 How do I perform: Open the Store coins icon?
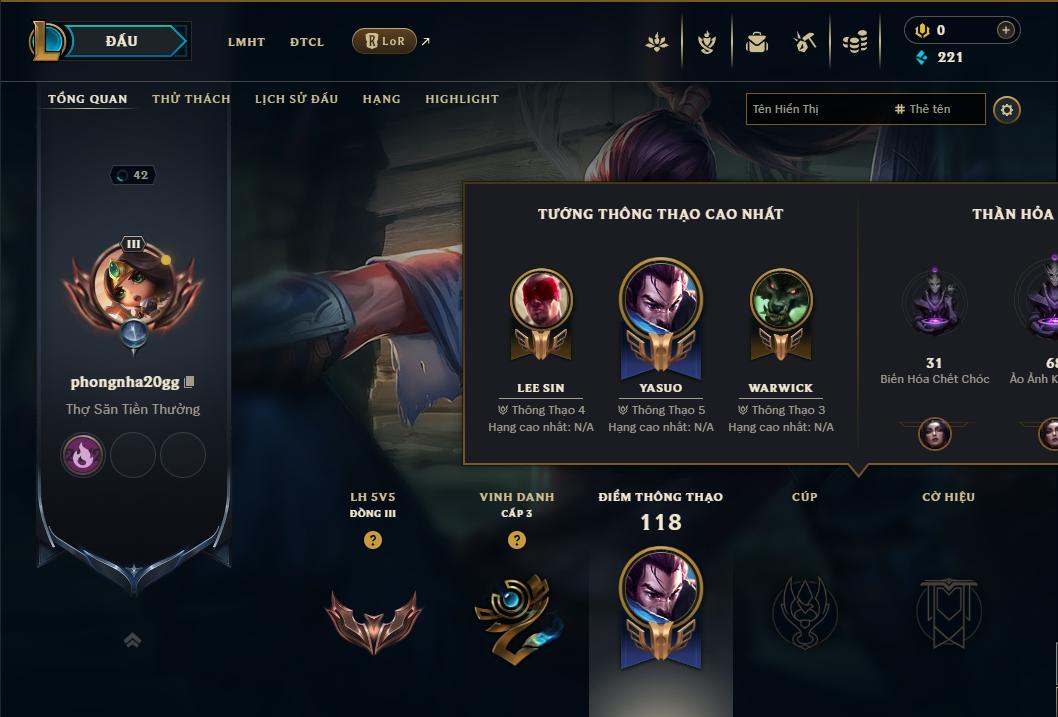click(855, 43)
